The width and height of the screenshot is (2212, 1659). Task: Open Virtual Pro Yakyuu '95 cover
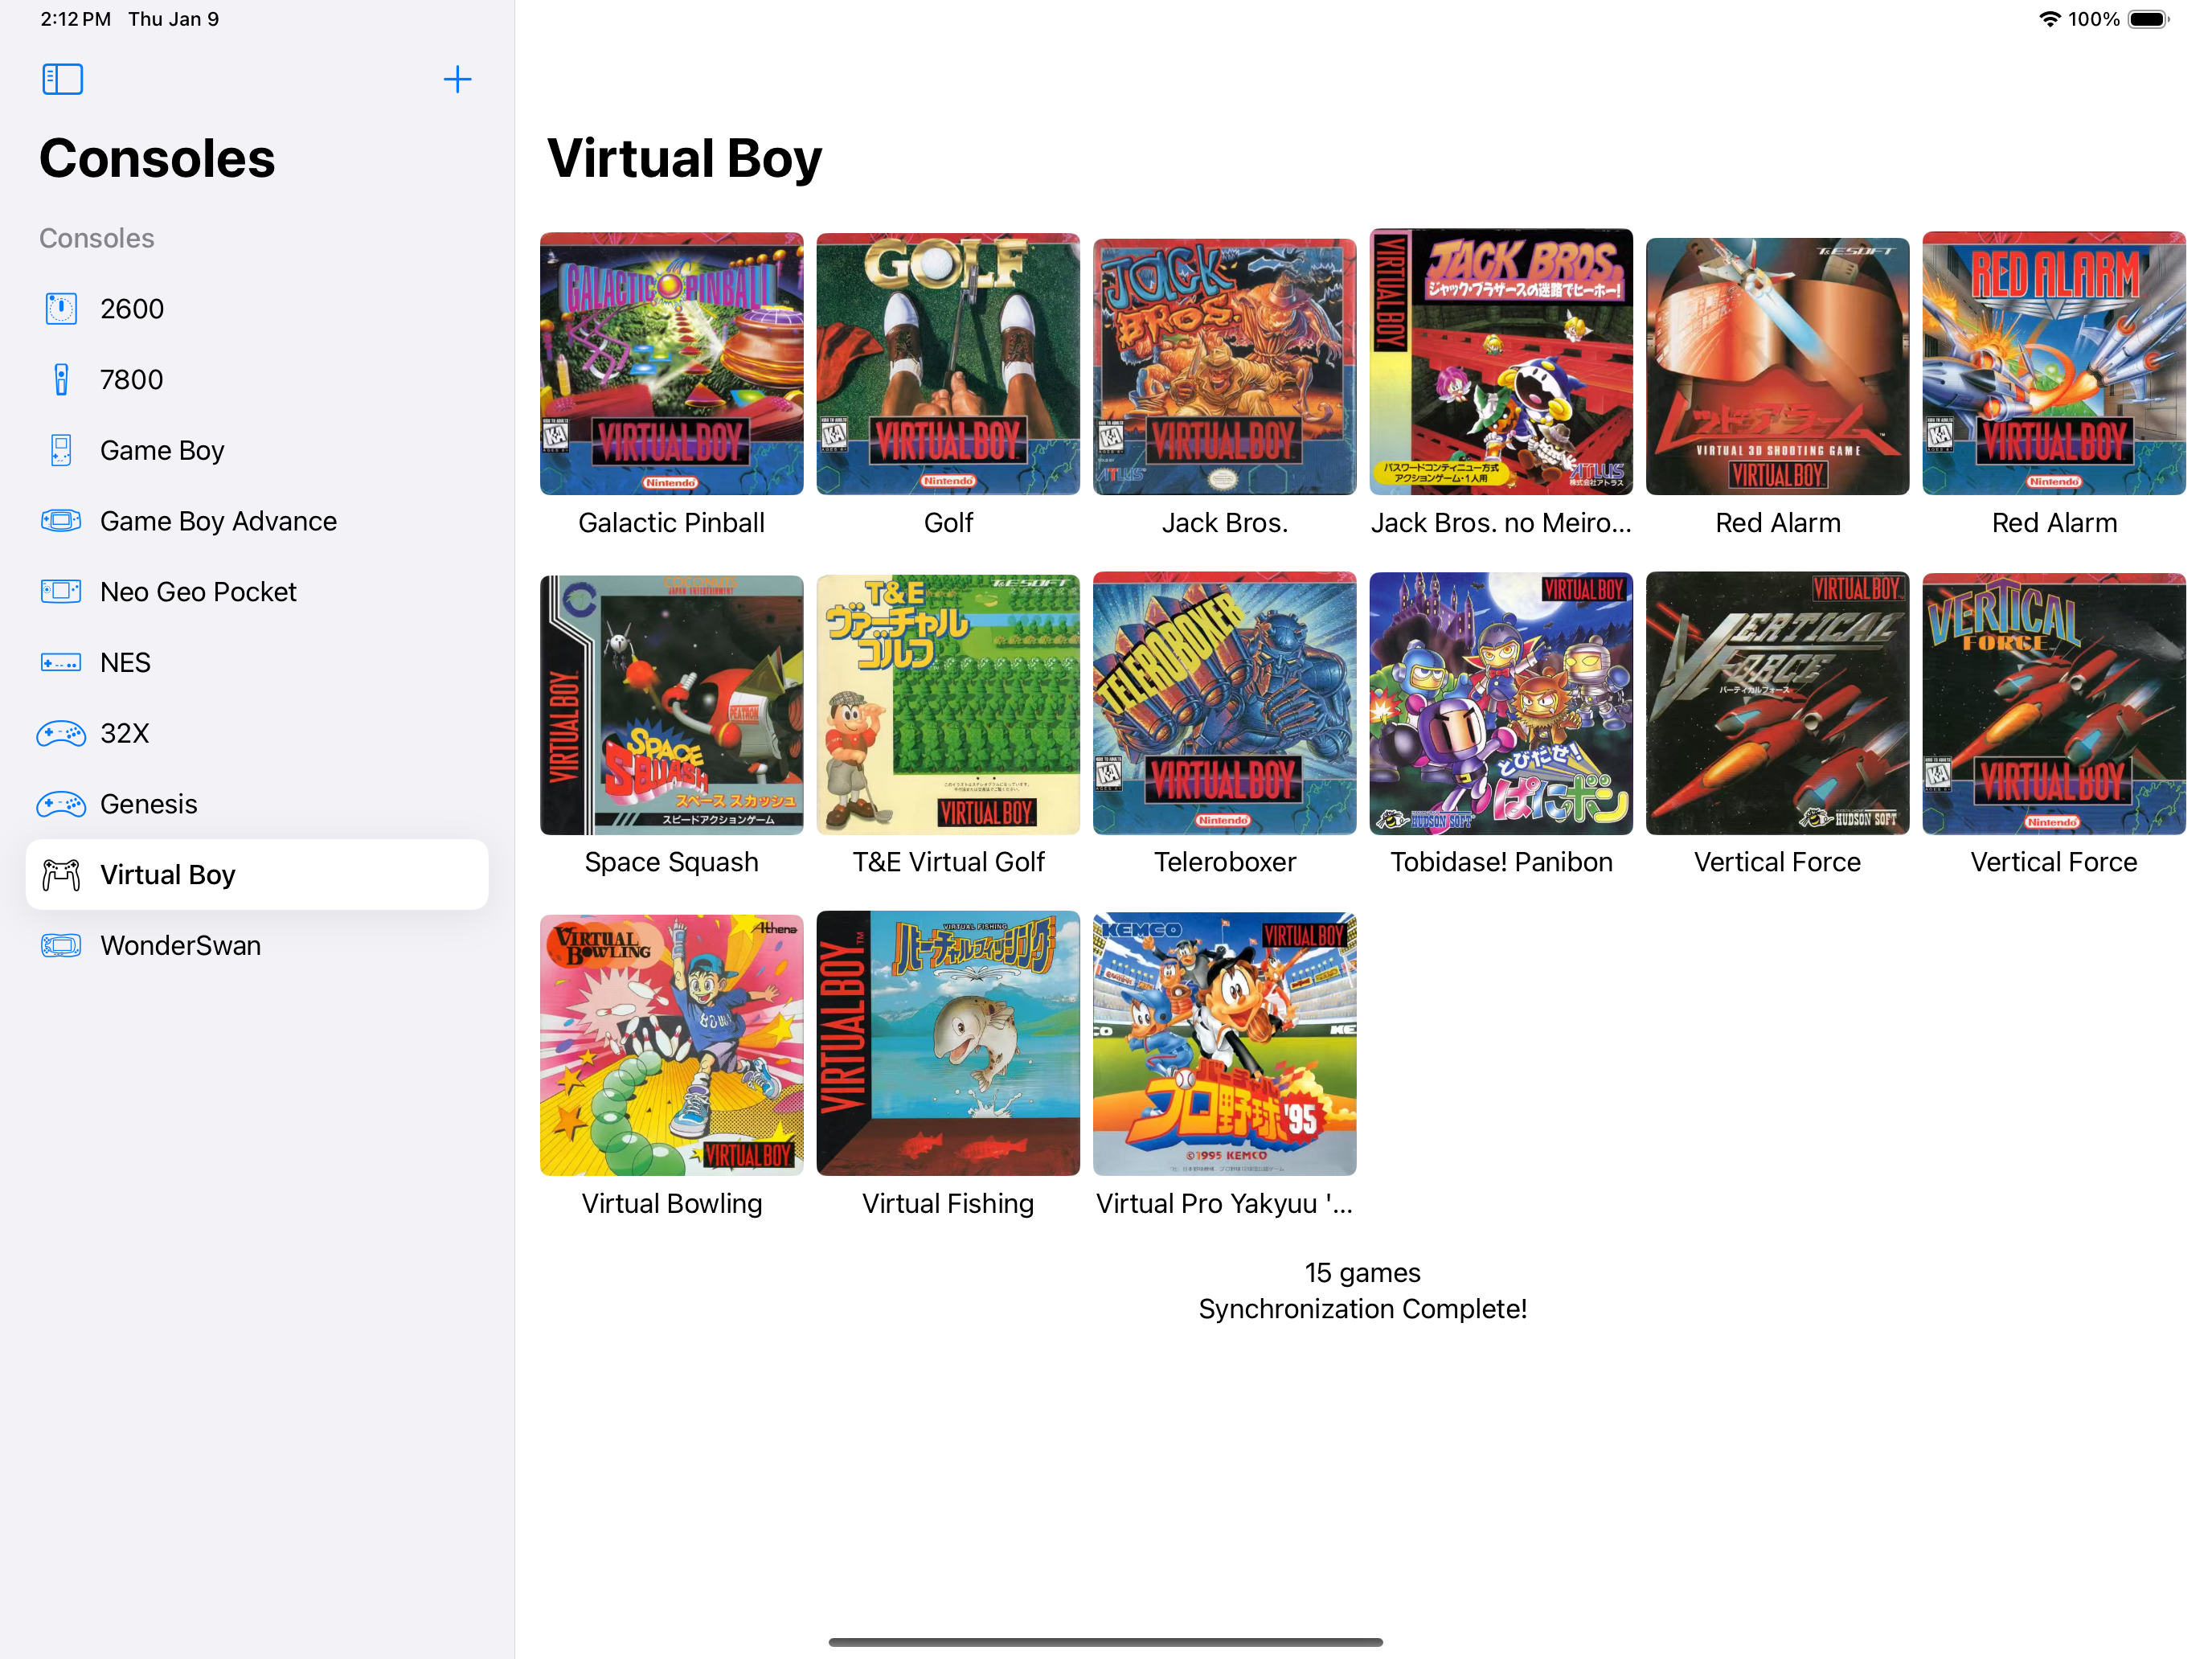(1225, 1044)
